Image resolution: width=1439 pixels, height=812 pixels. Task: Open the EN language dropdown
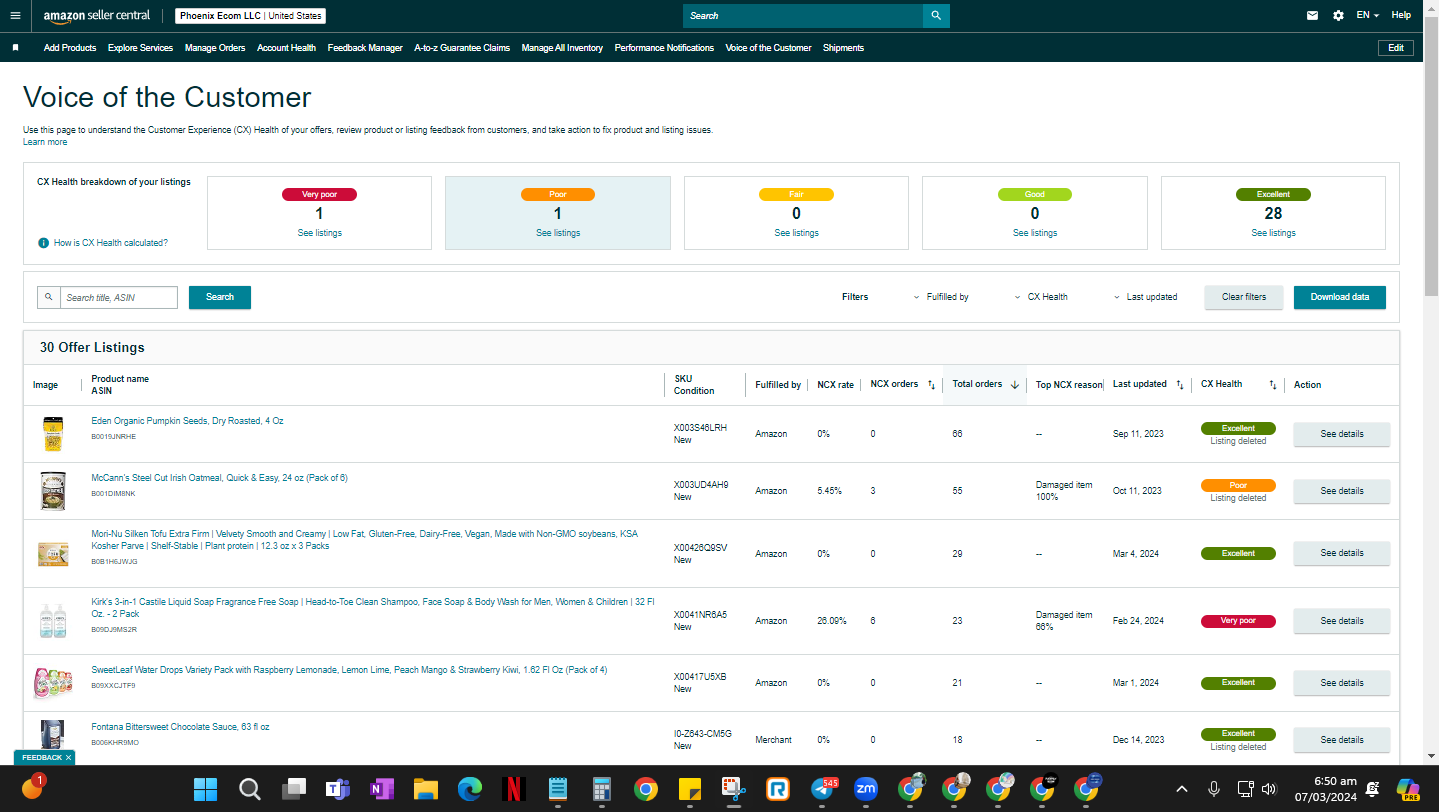point(1368,16)
